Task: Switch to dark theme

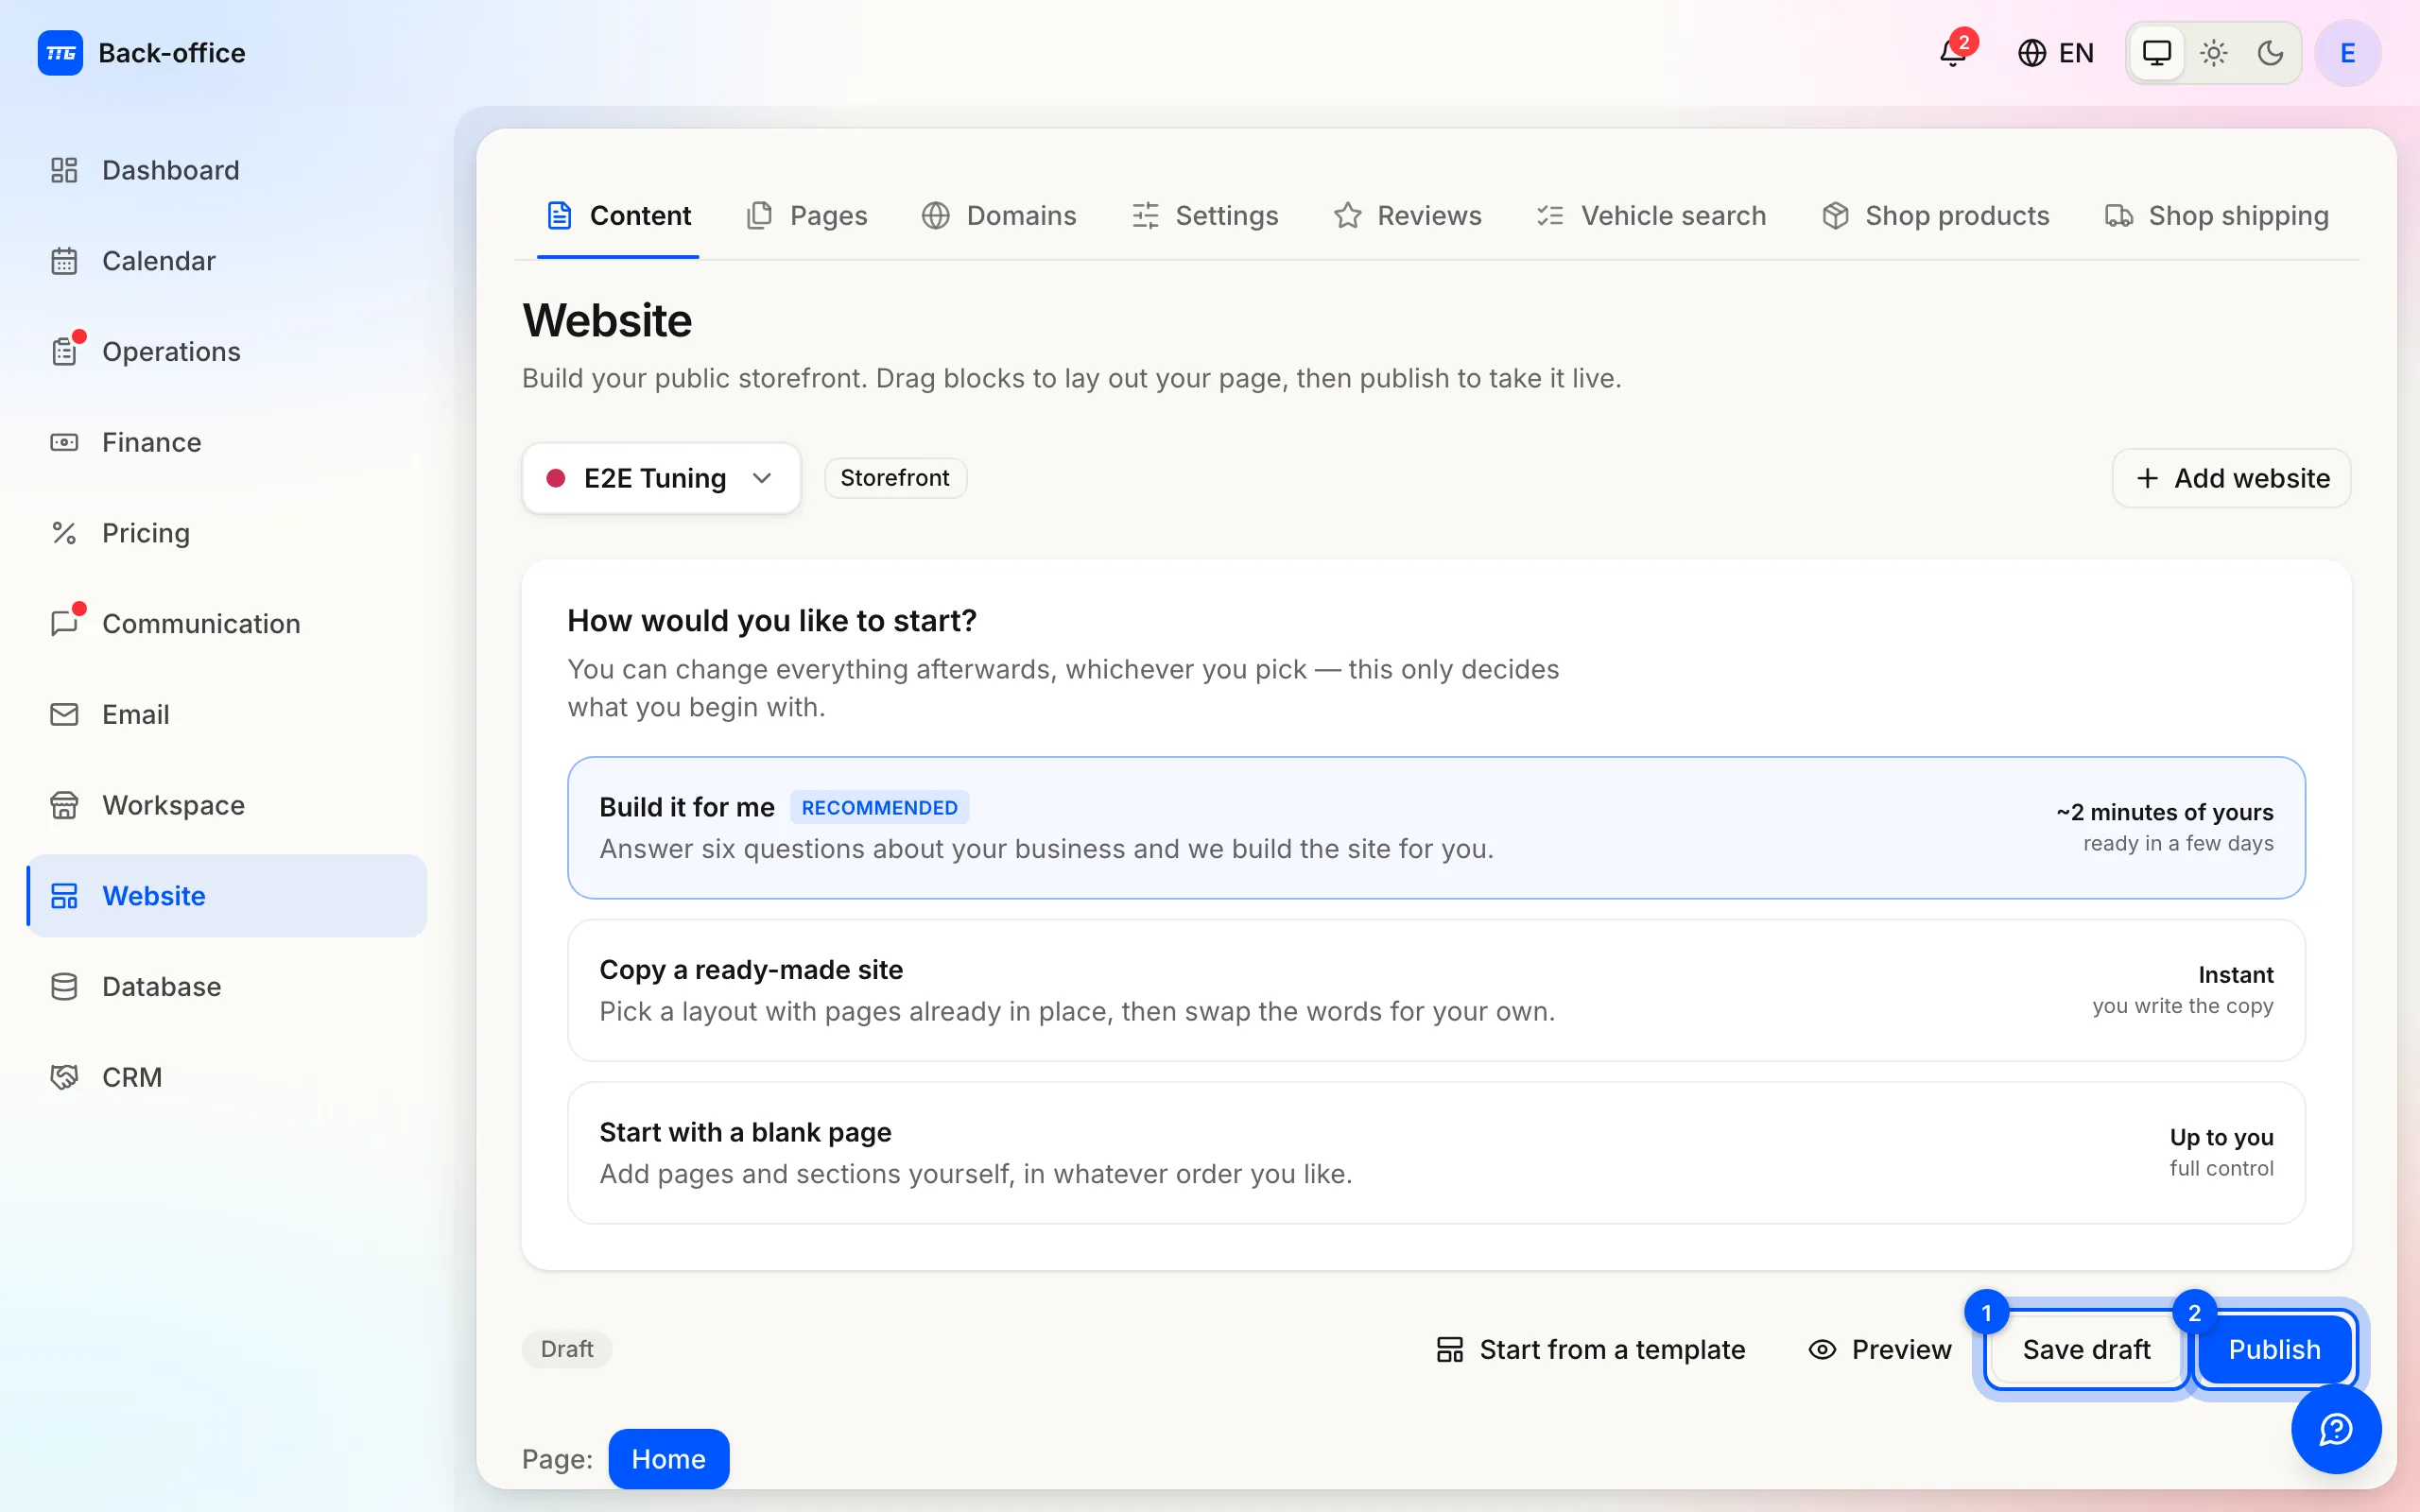Action: pyautogui.click(x=2270, y=53)
